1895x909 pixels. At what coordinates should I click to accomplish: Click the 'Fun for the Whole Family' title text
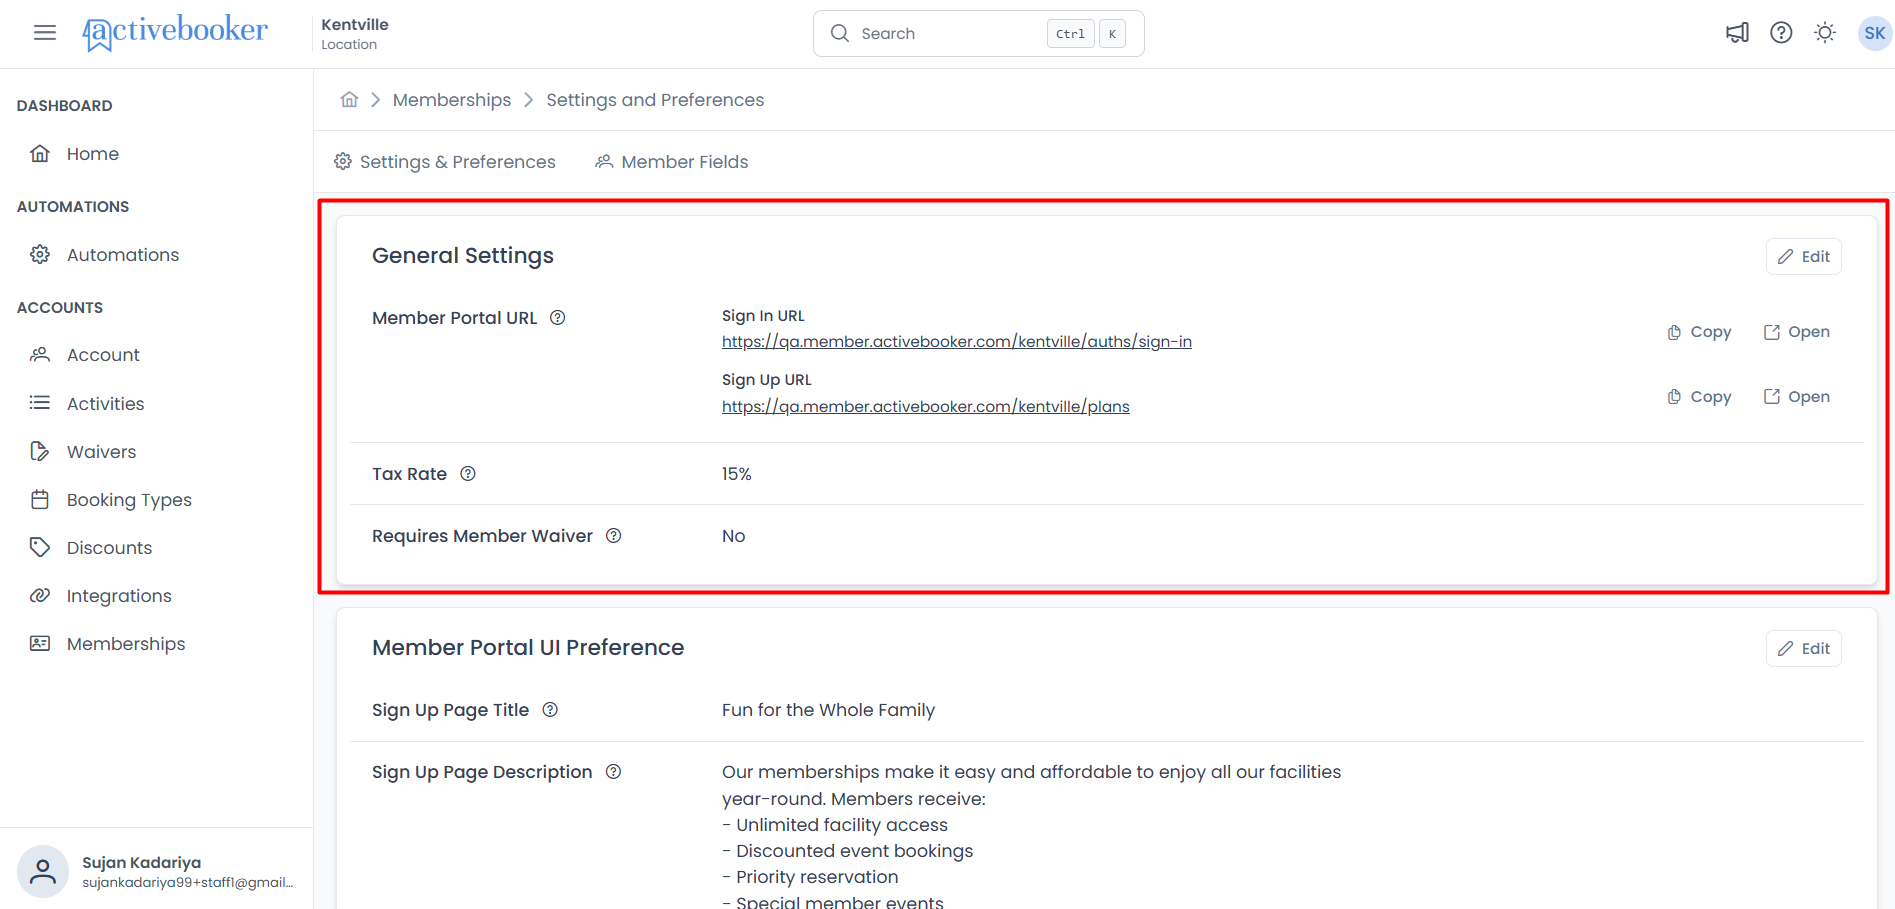828,710
